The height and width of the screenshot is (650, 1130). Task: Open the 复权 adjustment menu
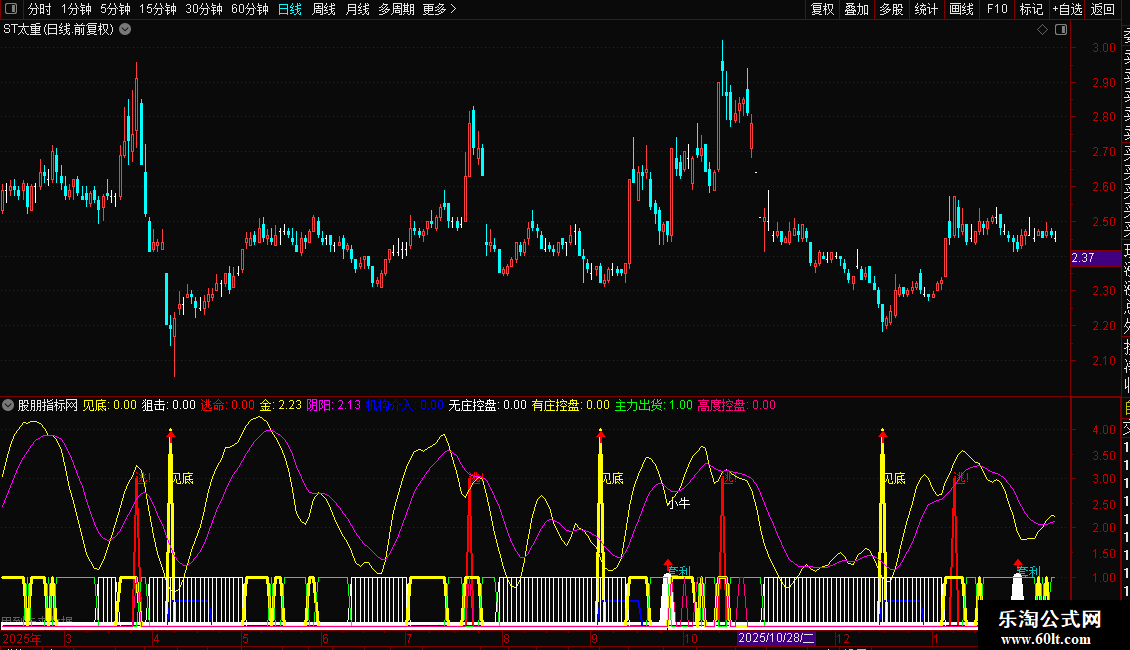coord(822,9)
